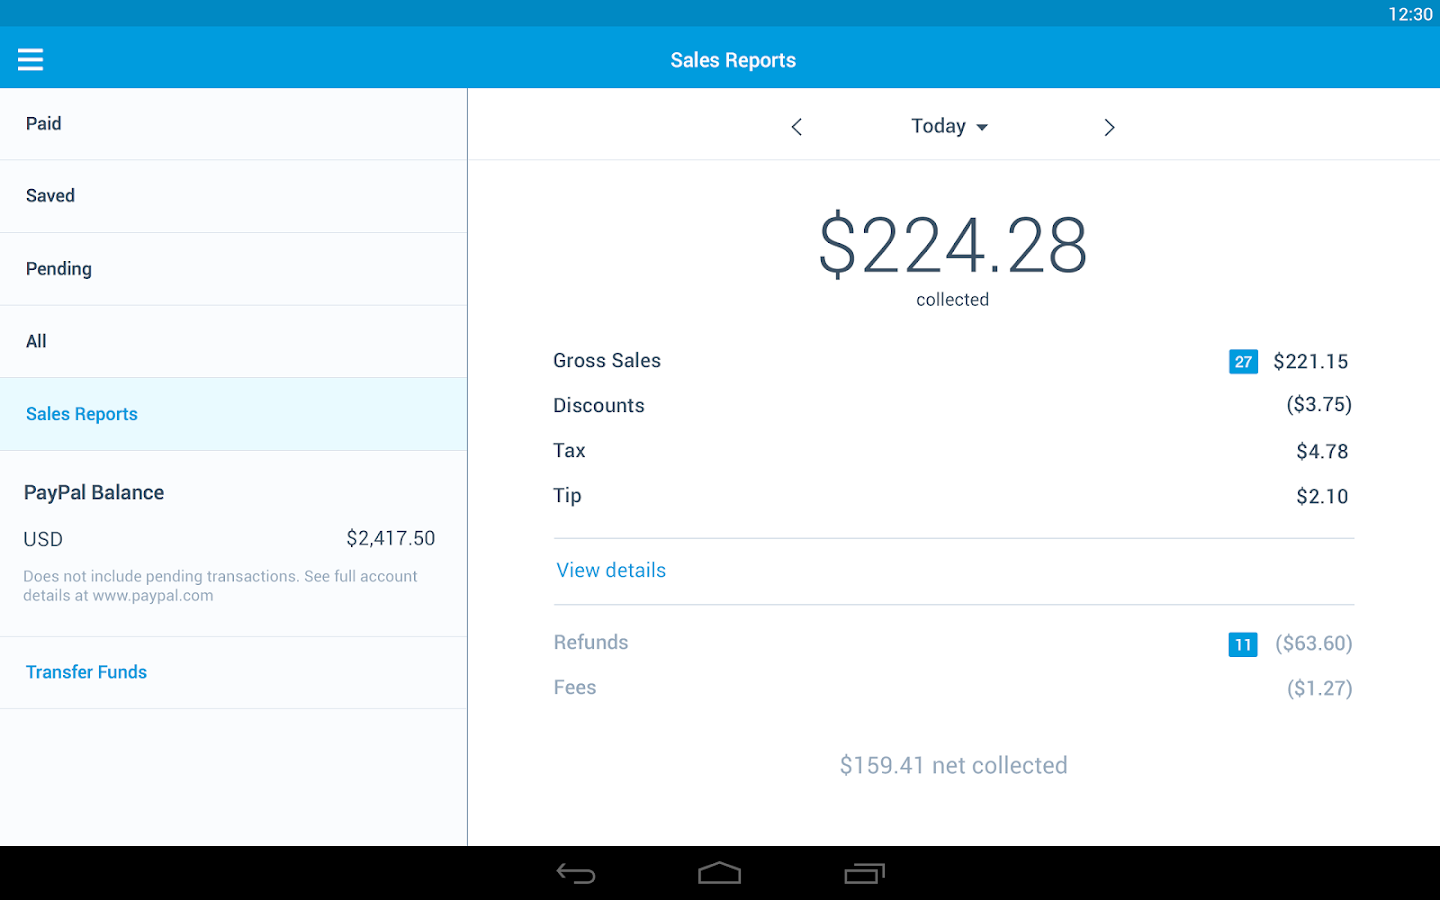Go to the previous day with left chevron
Viewport: 1440px width, 900px height.
coord(797,127)
